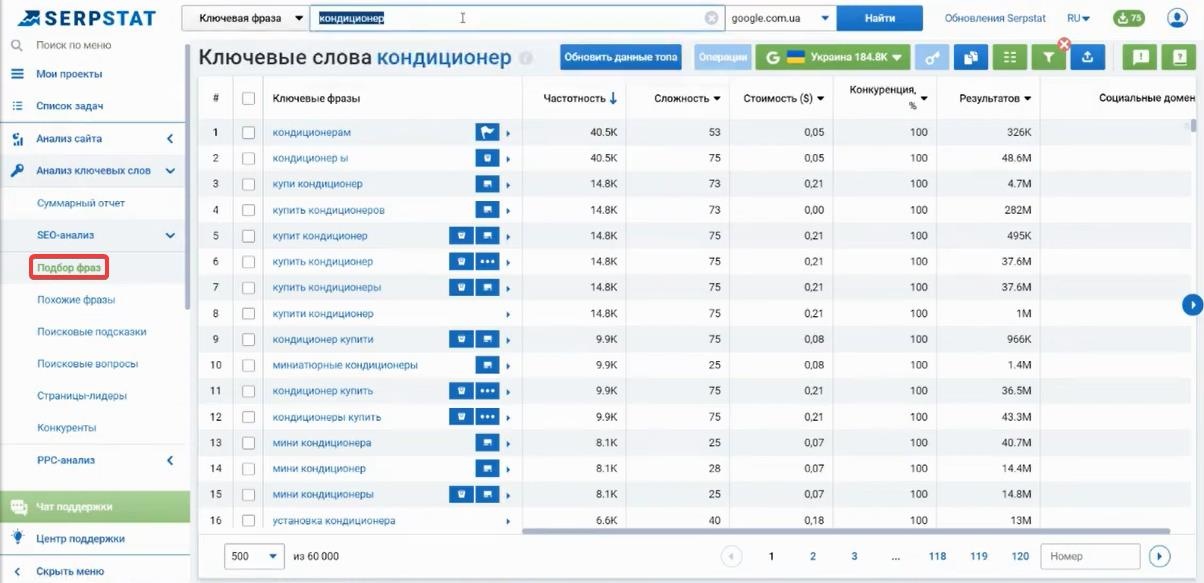The width and height of the screenshot is (1204, 583).
Task: Open Мои проекты in the sidebar
Action: 69,74
